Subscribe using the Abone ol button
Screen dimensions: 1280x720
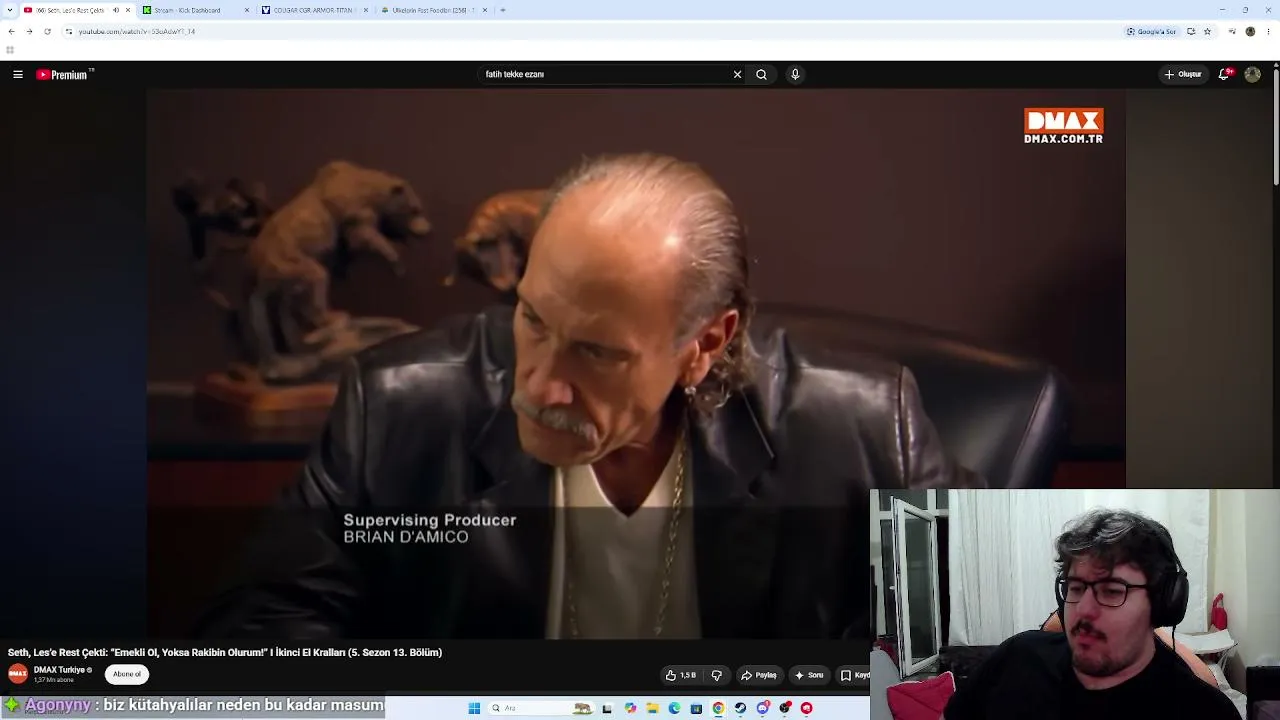(127, 674)
